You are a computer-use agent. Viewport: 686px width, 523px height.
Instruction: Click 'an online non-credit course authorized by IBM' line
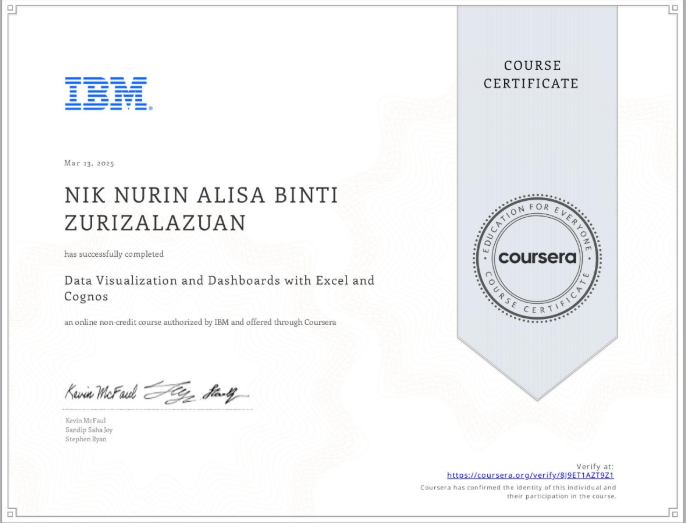click(x=200, y=322)
